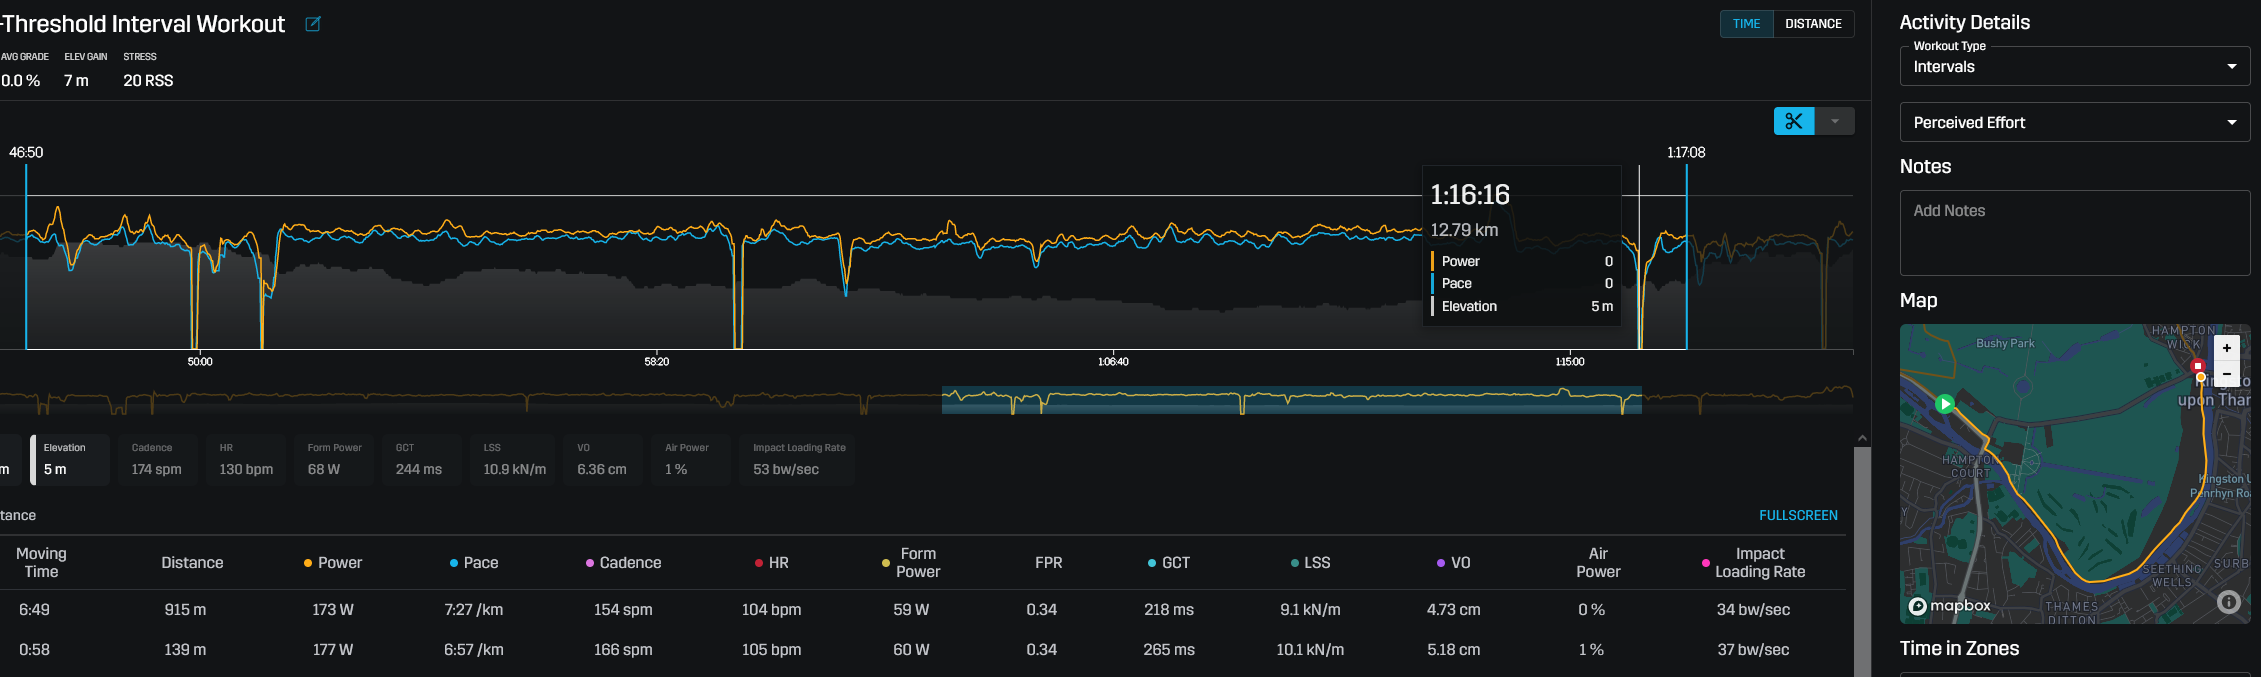
Task: Zoom out on the map
Action: 2226,374
